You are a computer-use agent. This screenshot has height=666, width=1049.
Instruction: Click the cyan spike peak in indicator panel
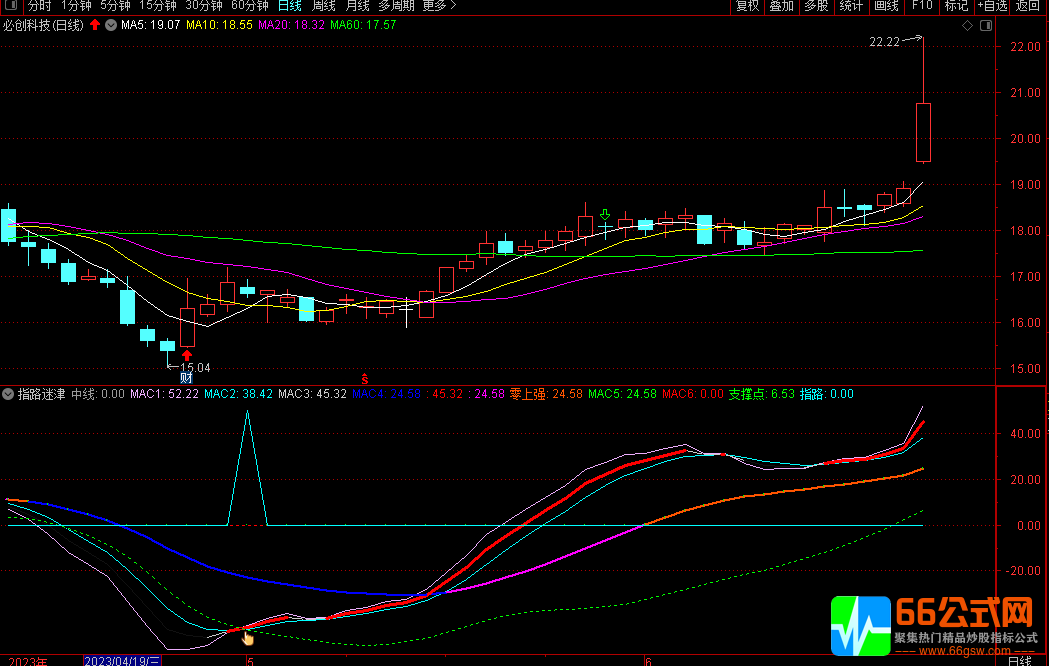pyautogui.click(x=248, y=412)
